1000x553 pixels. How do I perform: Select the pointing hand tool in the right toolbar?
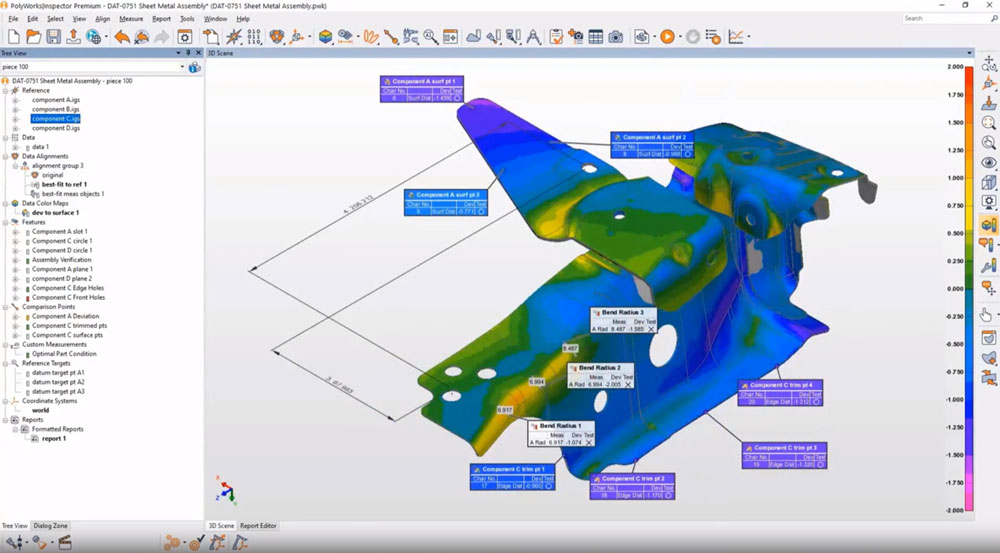(987, 314)
